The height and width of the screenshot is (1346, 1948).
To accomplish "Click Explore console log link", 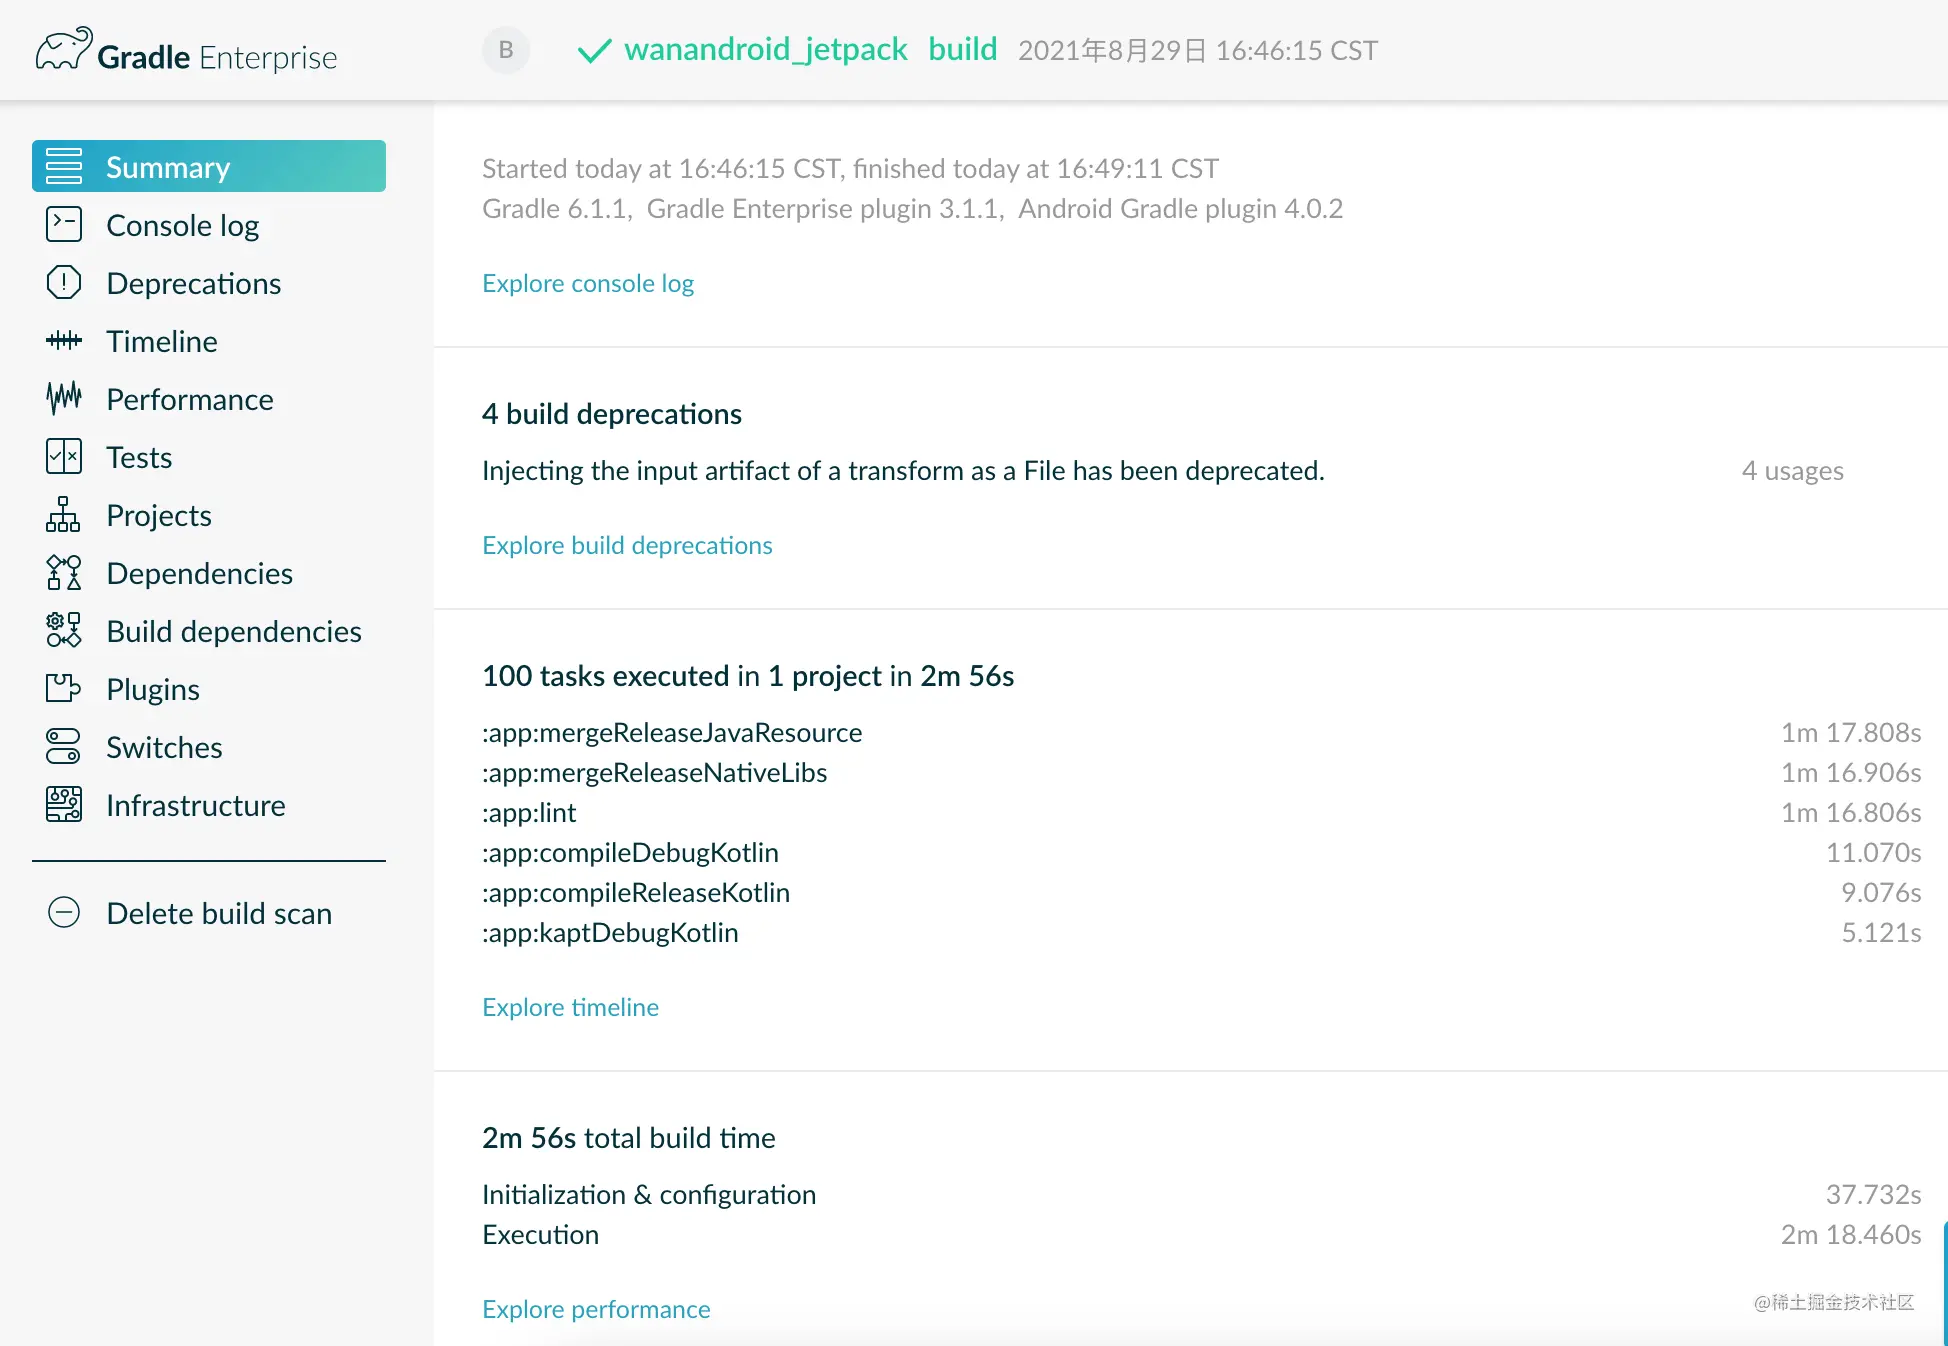I will [588, 281].
